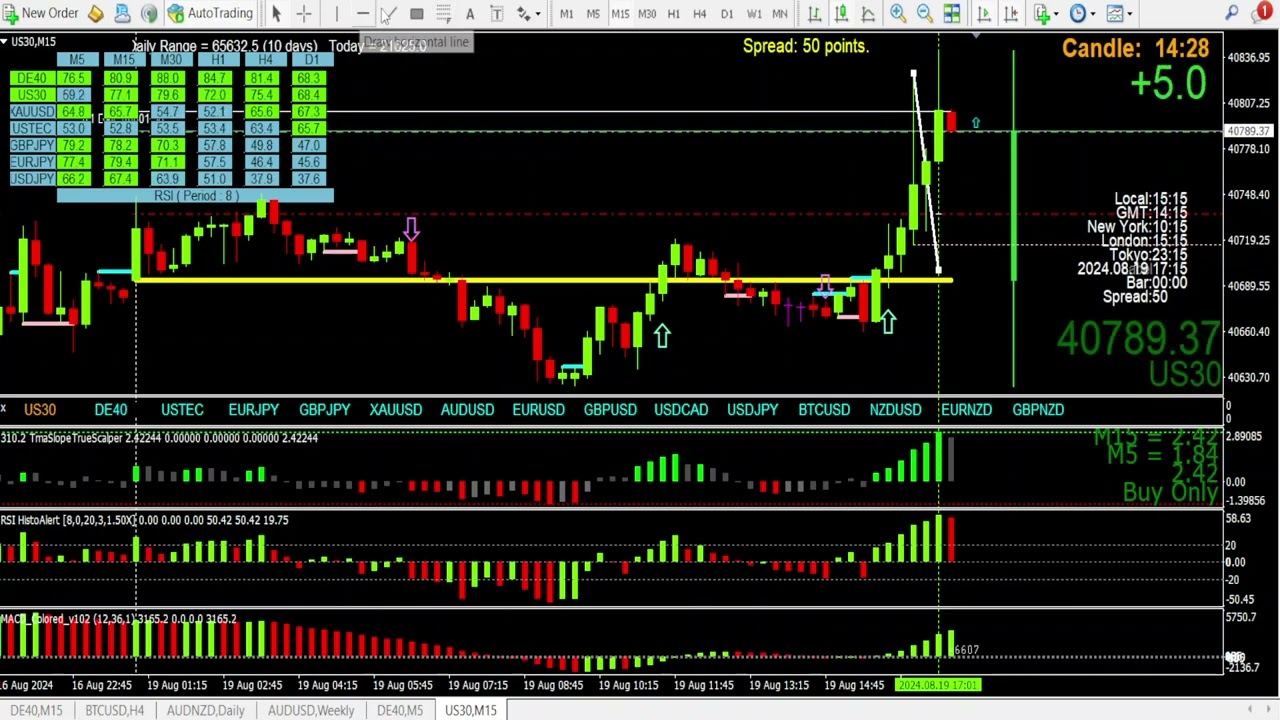This screenshot has width=1280, height=720.
Task: Open the arrows objects dropdown
Action: [x=528, y=13]
